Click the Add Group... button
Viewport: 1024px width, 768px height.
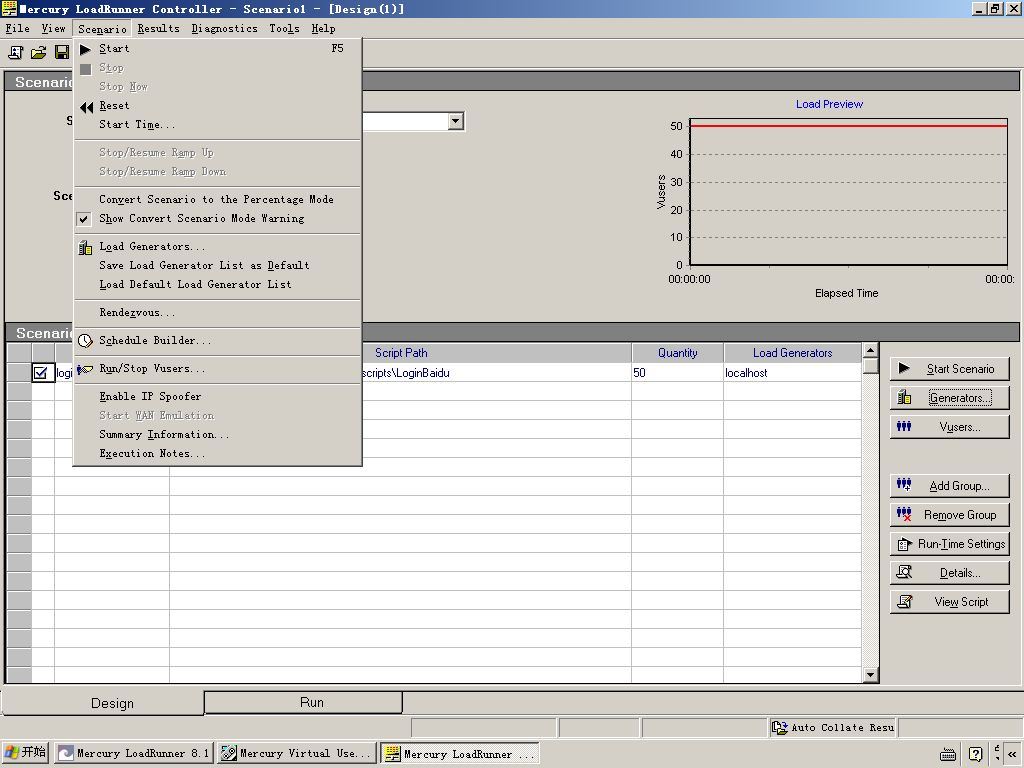[950, 486]
